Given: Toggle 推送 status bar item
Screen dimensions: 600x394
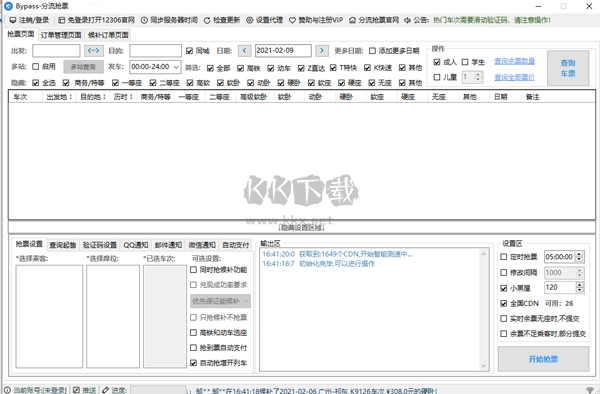Looking at the screenshot, I should pos(84,390).
